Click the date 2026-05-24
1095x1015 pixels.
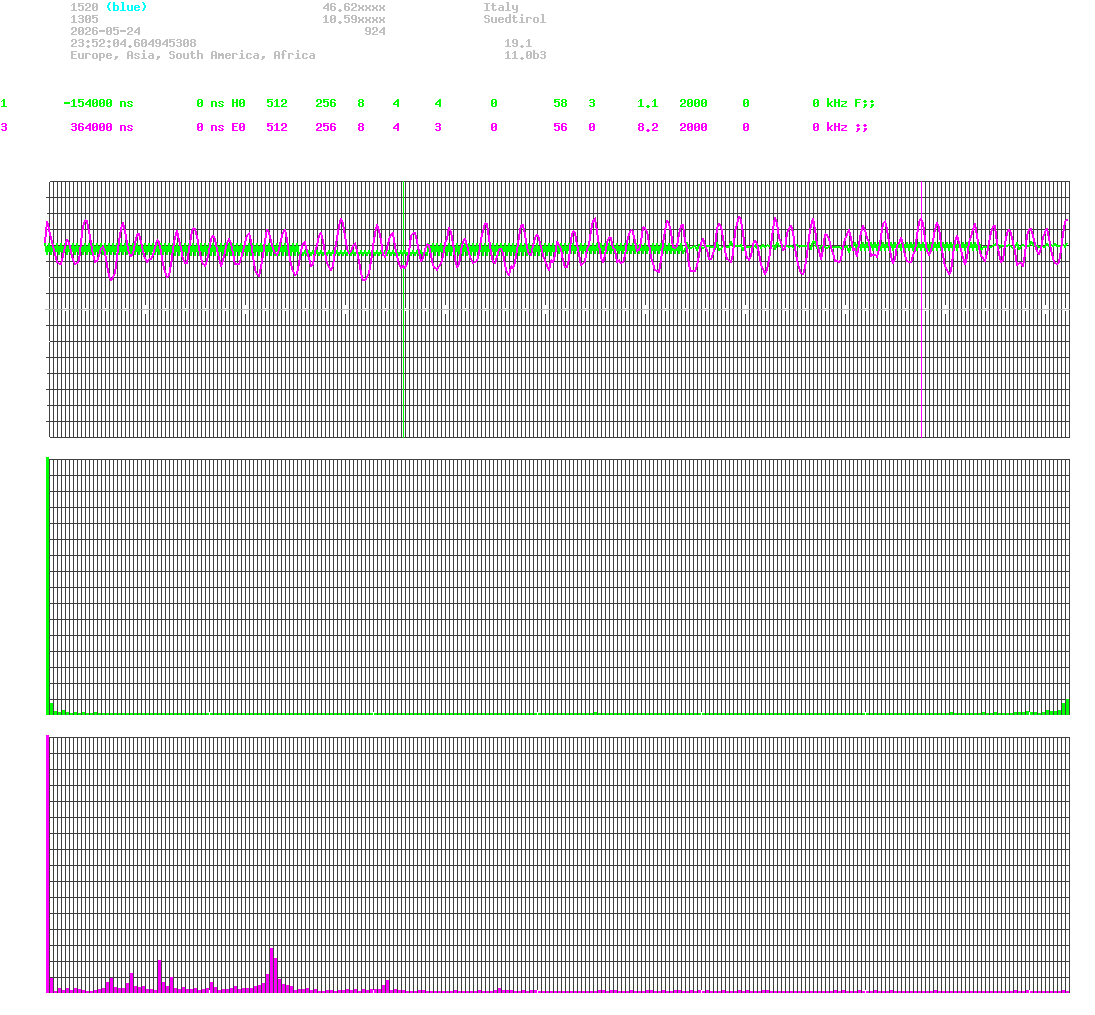(105, 31)
